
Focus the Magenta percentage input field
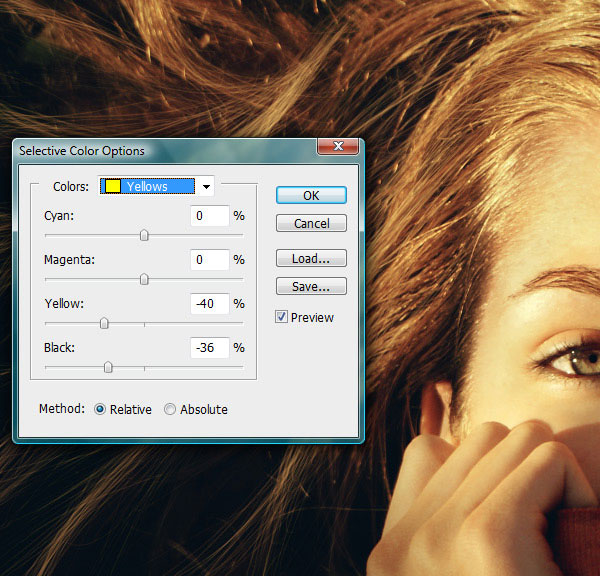[x=210, y=259]
